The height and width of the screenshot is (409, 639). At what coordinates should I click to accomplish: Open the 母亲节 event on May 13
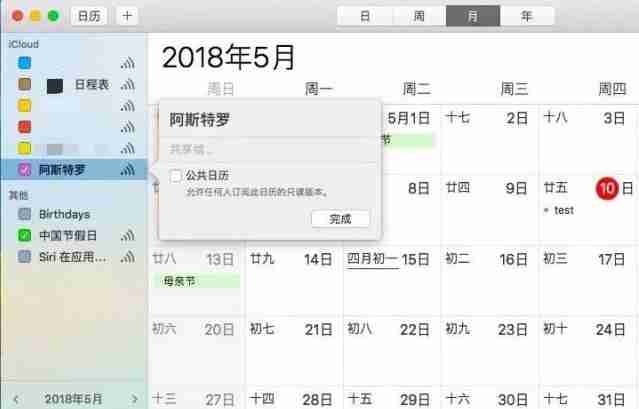196,281
